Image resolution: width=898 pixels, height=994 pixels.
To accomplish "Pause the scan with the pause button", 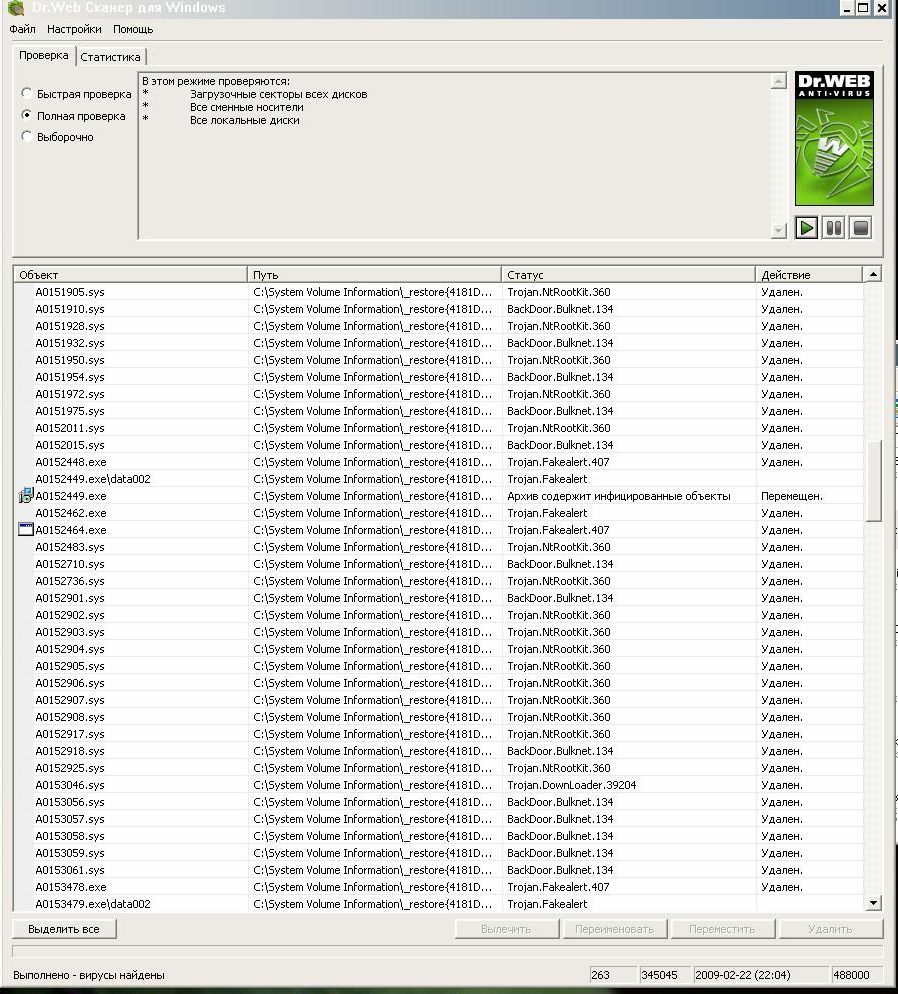I will (833, 228).
